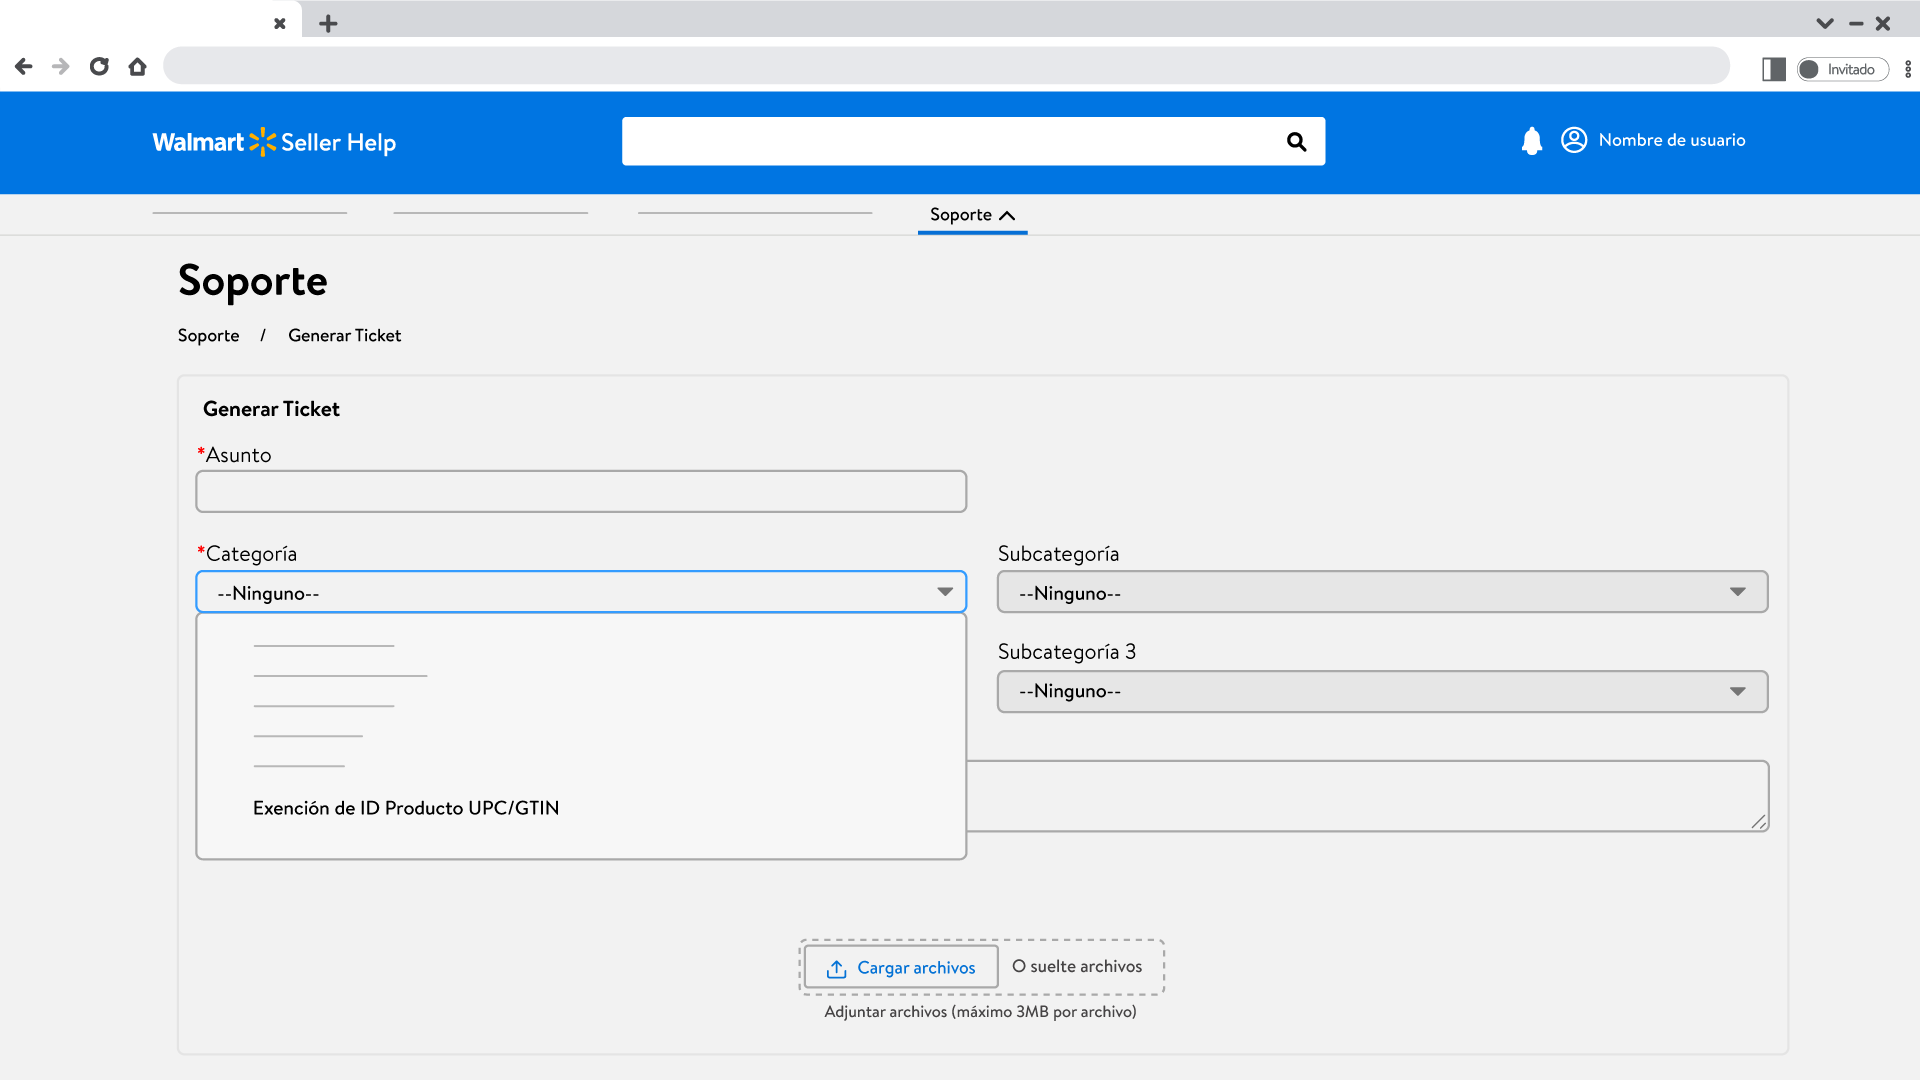Click the Soporte breadcrumb link

tap(208, 336)
